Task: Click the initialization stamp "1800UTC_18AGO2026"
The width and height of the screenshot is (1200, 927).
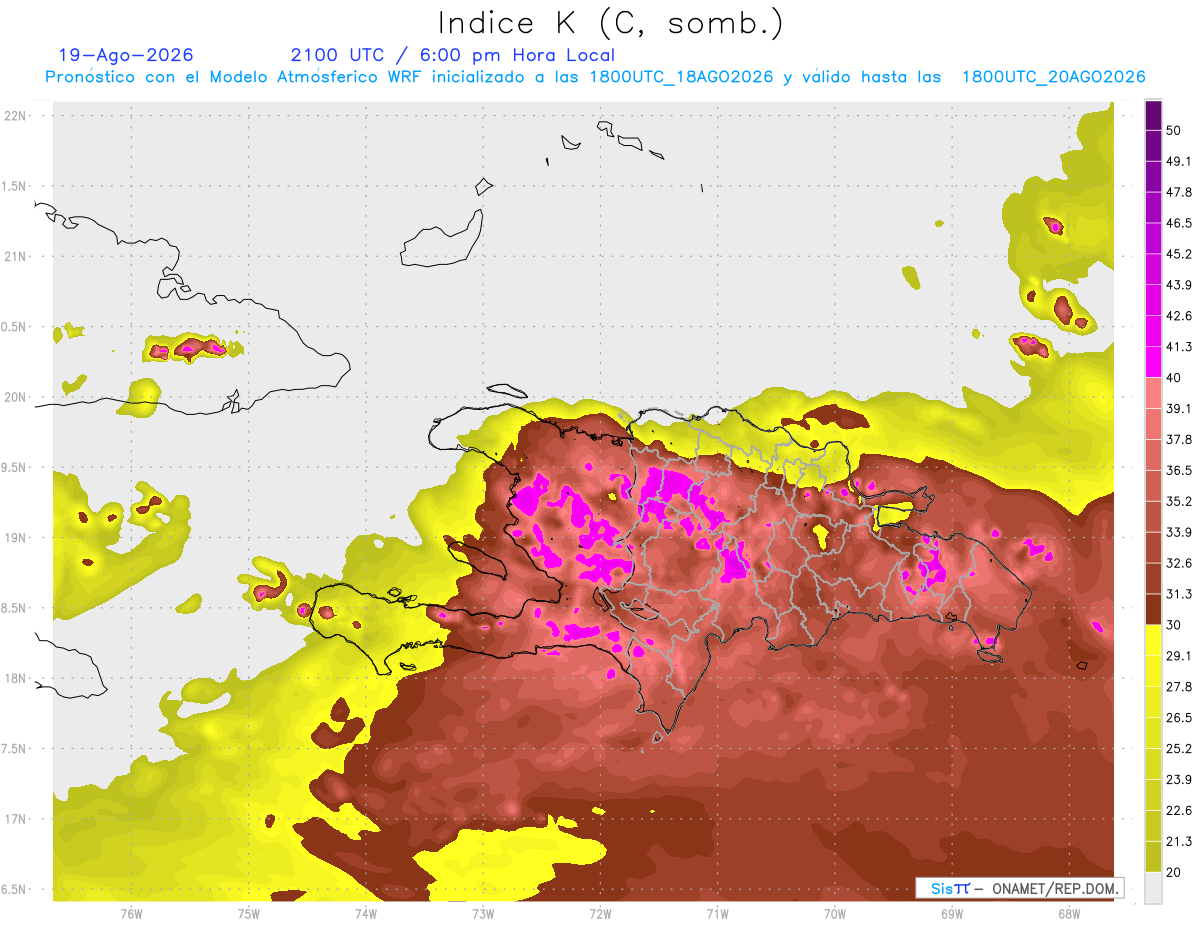Action: click(x=682, y=77)
